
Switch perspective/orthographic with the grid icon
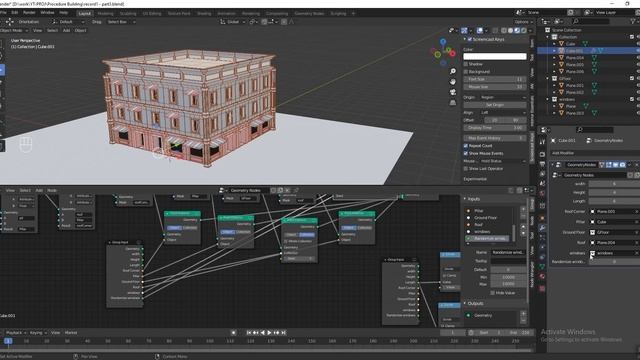click(x=453, y=102)
